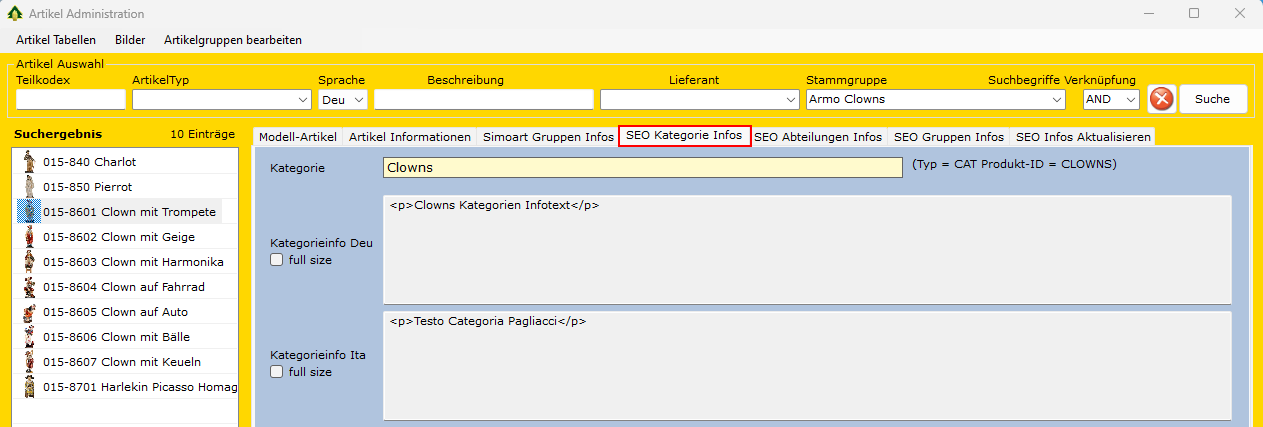Click the Clown mit Geige thumbnail icon
This screenshot has width=1263, height=427.
click(29, 237)
